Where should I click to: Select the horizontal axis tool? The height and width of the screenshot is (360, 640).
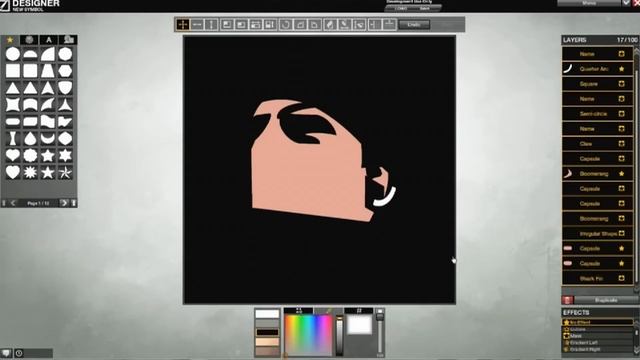click(x=197, y=24)
